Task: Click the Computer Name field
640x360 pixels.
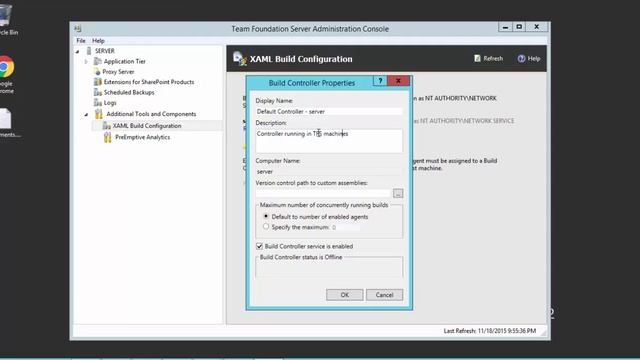Action: 329,171
